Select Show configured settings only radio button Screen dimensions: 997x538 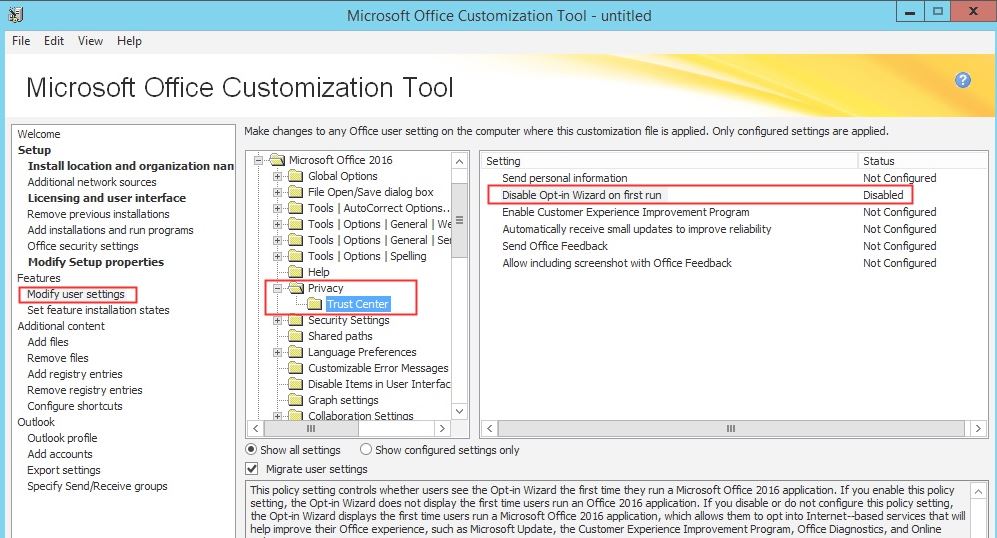tap(366, 450)
